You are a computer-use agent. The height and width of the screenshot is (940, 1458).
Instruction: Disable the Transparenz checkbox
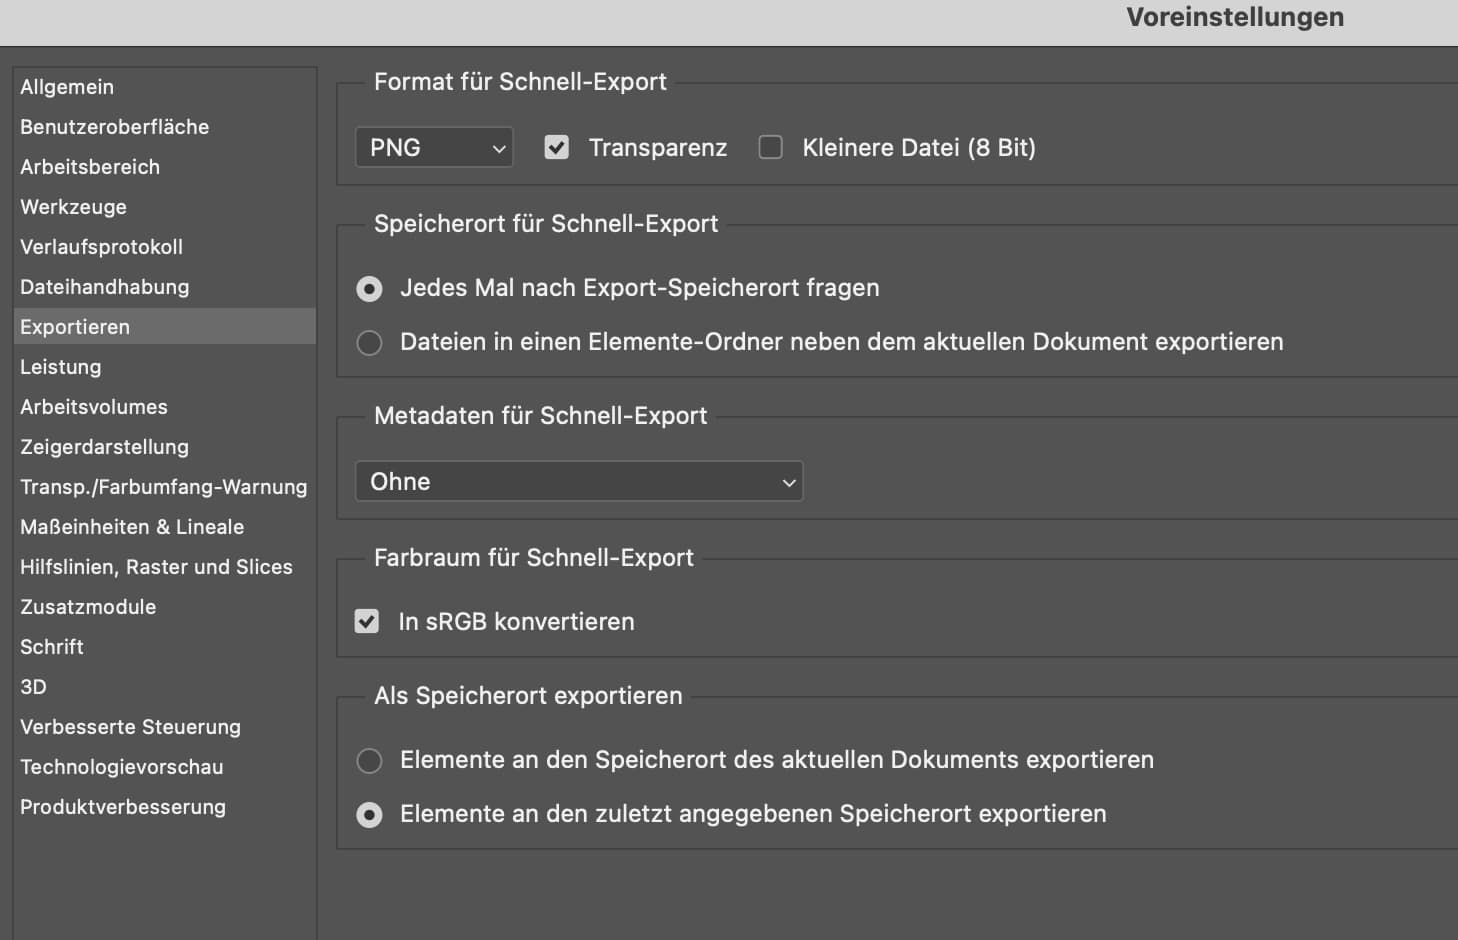coord(557,148)
